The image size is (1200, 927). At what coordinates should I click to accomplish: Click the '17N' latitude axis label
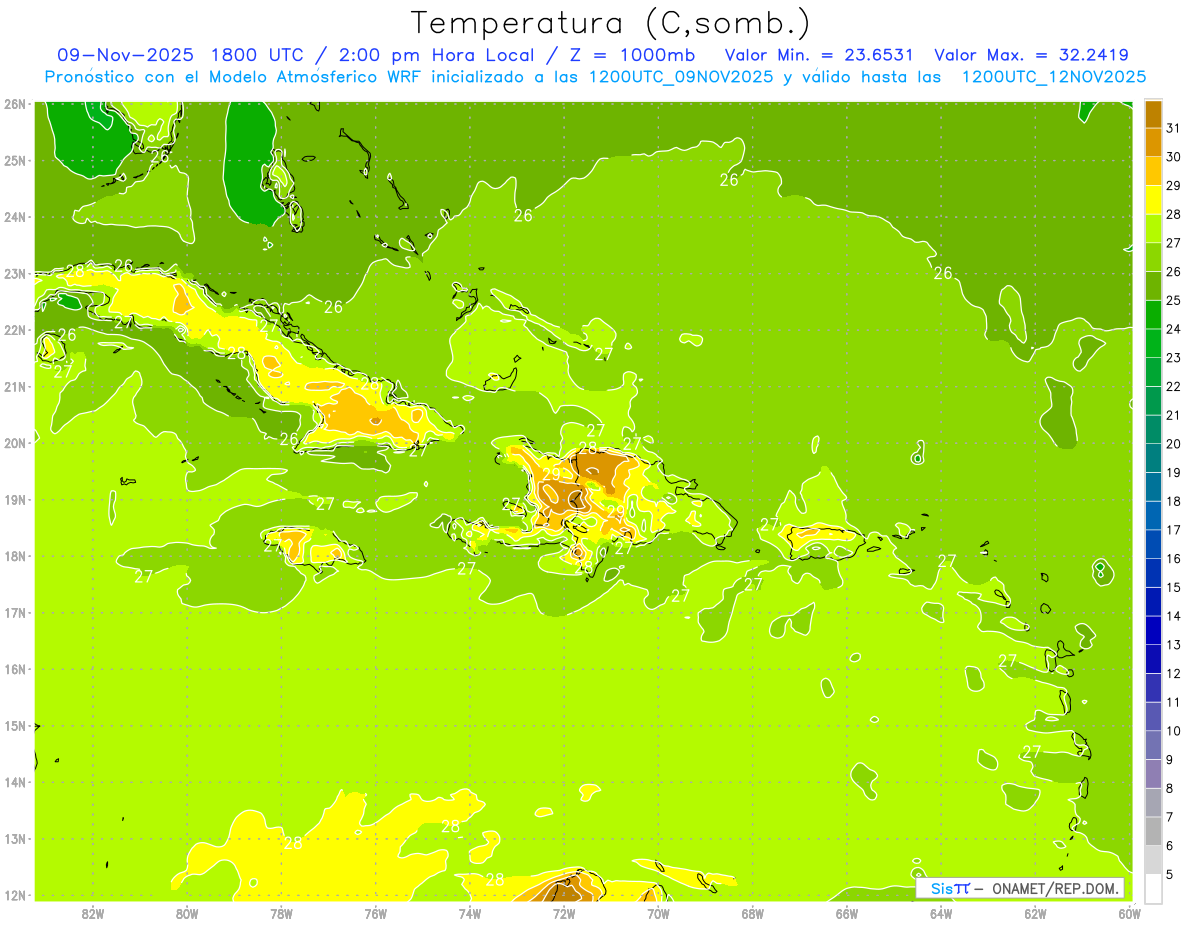pos(14,613)
